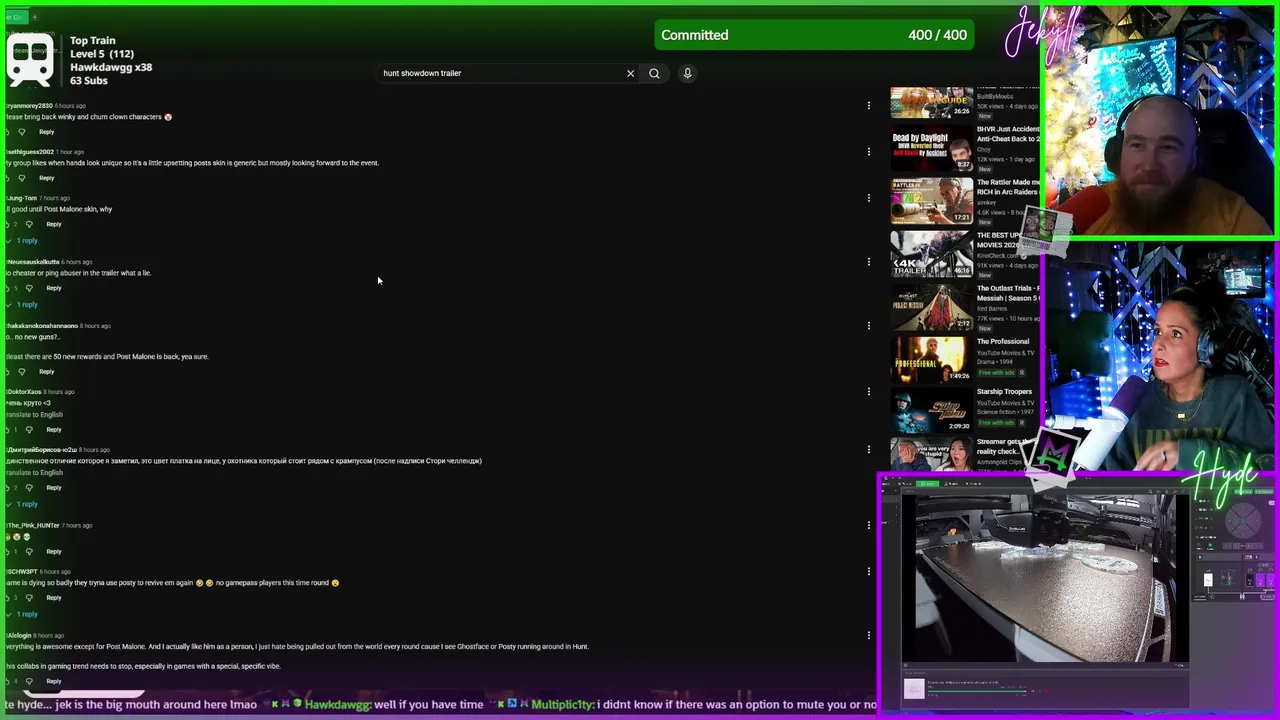1280x720 pixels.
Task: Open the 4K Trailer best movies thumbnail
Action: tap(932, 254)
